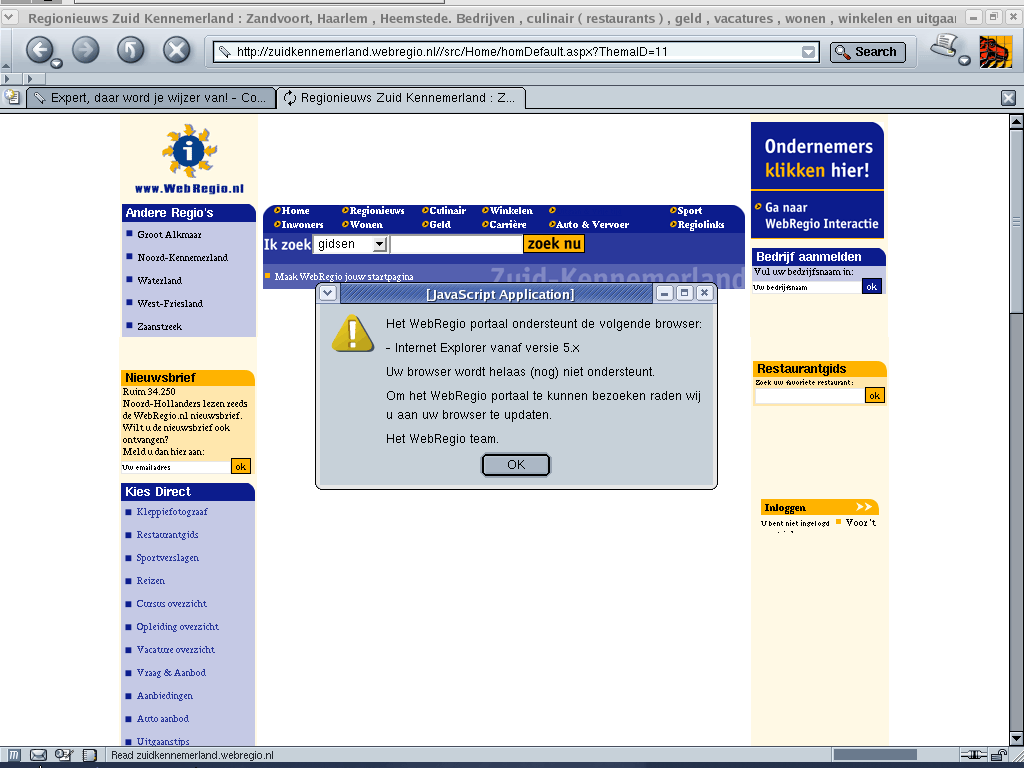The image size is (1024, 768).
Task: Focus the browser URL address field
Action: coord(516,52)
